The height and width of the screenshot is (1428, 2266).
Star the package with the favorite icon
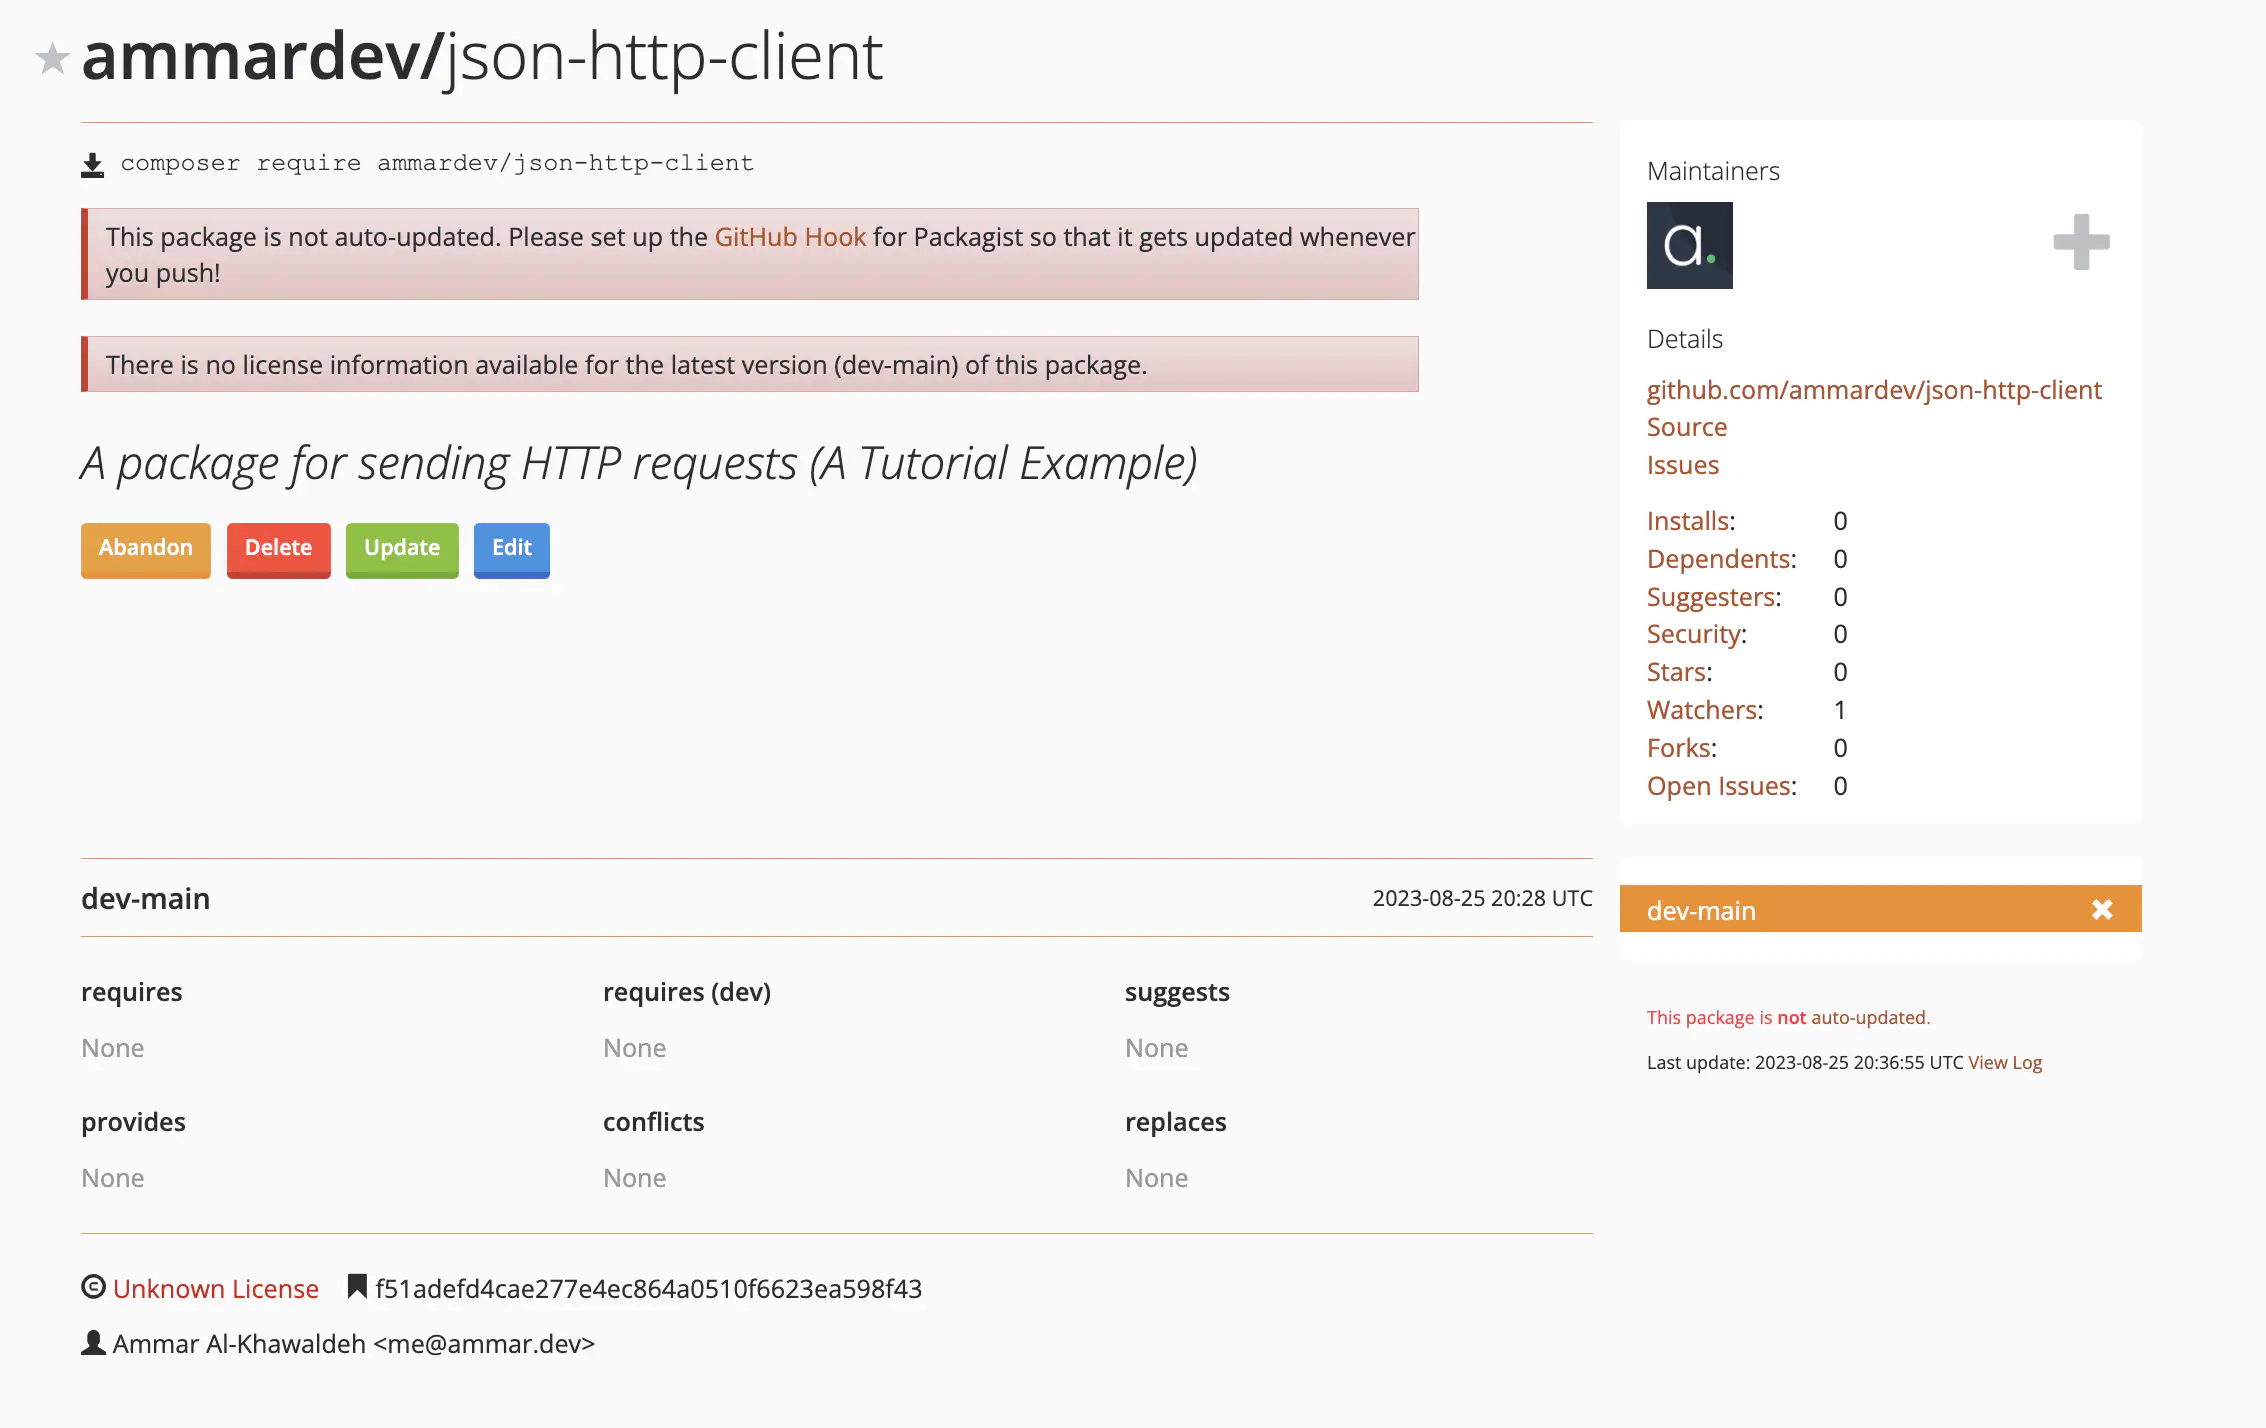click(x=52, y=59)
